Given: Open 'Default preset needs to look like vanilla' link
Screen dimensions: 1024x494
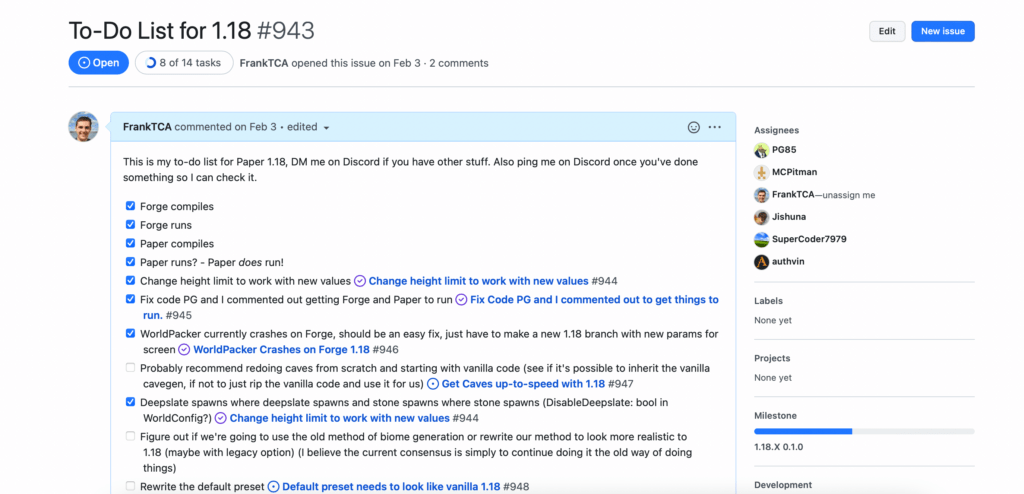Looking at the screenshot, I should [391, 487].
